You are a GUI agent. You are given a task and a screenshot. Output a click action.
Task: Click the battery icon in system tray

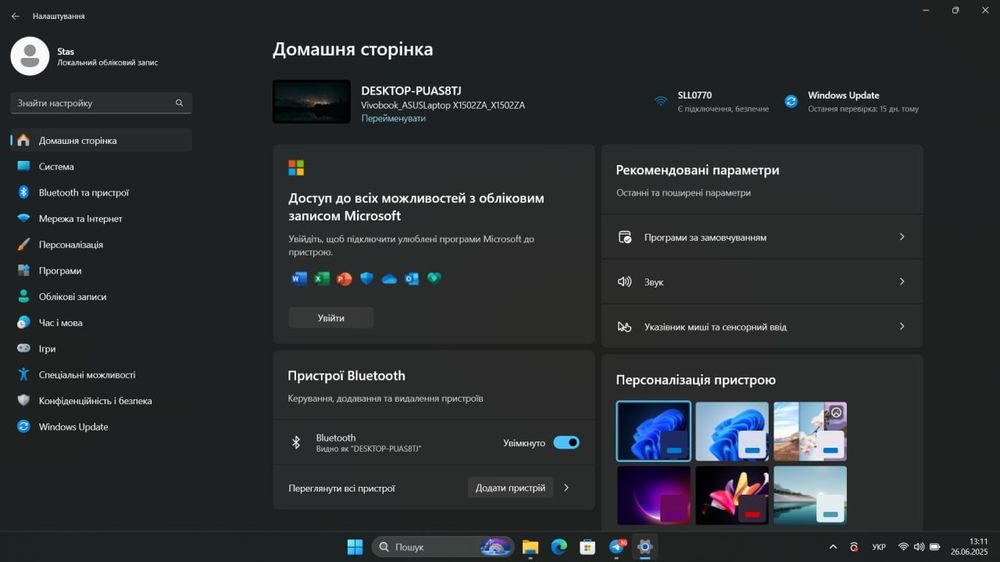934,547
